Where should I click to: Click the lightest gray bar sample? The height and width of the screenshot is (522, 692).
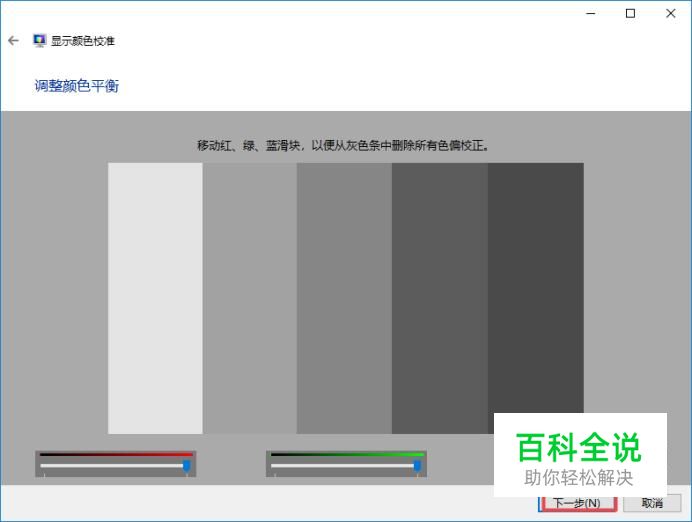pos(155,298)
